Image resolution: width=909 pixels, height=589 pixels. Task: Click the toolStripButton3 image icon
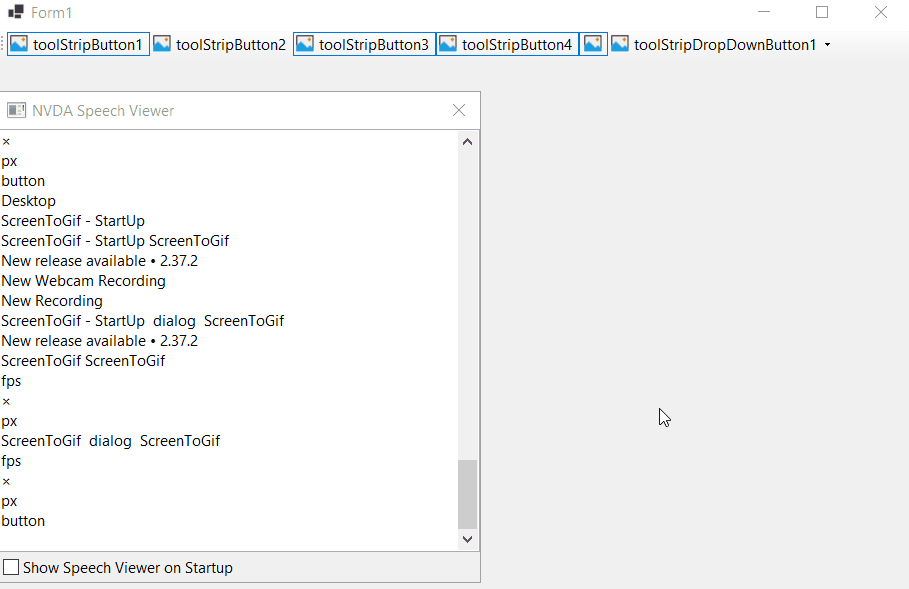point(304,43)
